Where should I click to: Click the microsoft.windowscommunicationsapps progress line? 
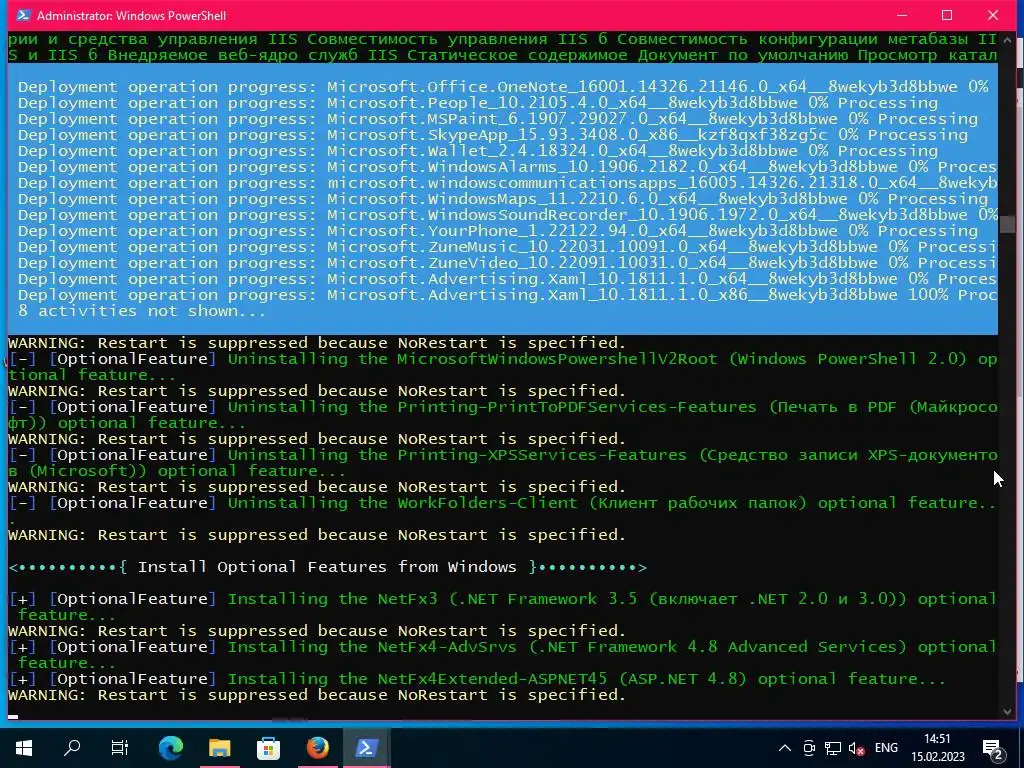click(x=507, y=183)
